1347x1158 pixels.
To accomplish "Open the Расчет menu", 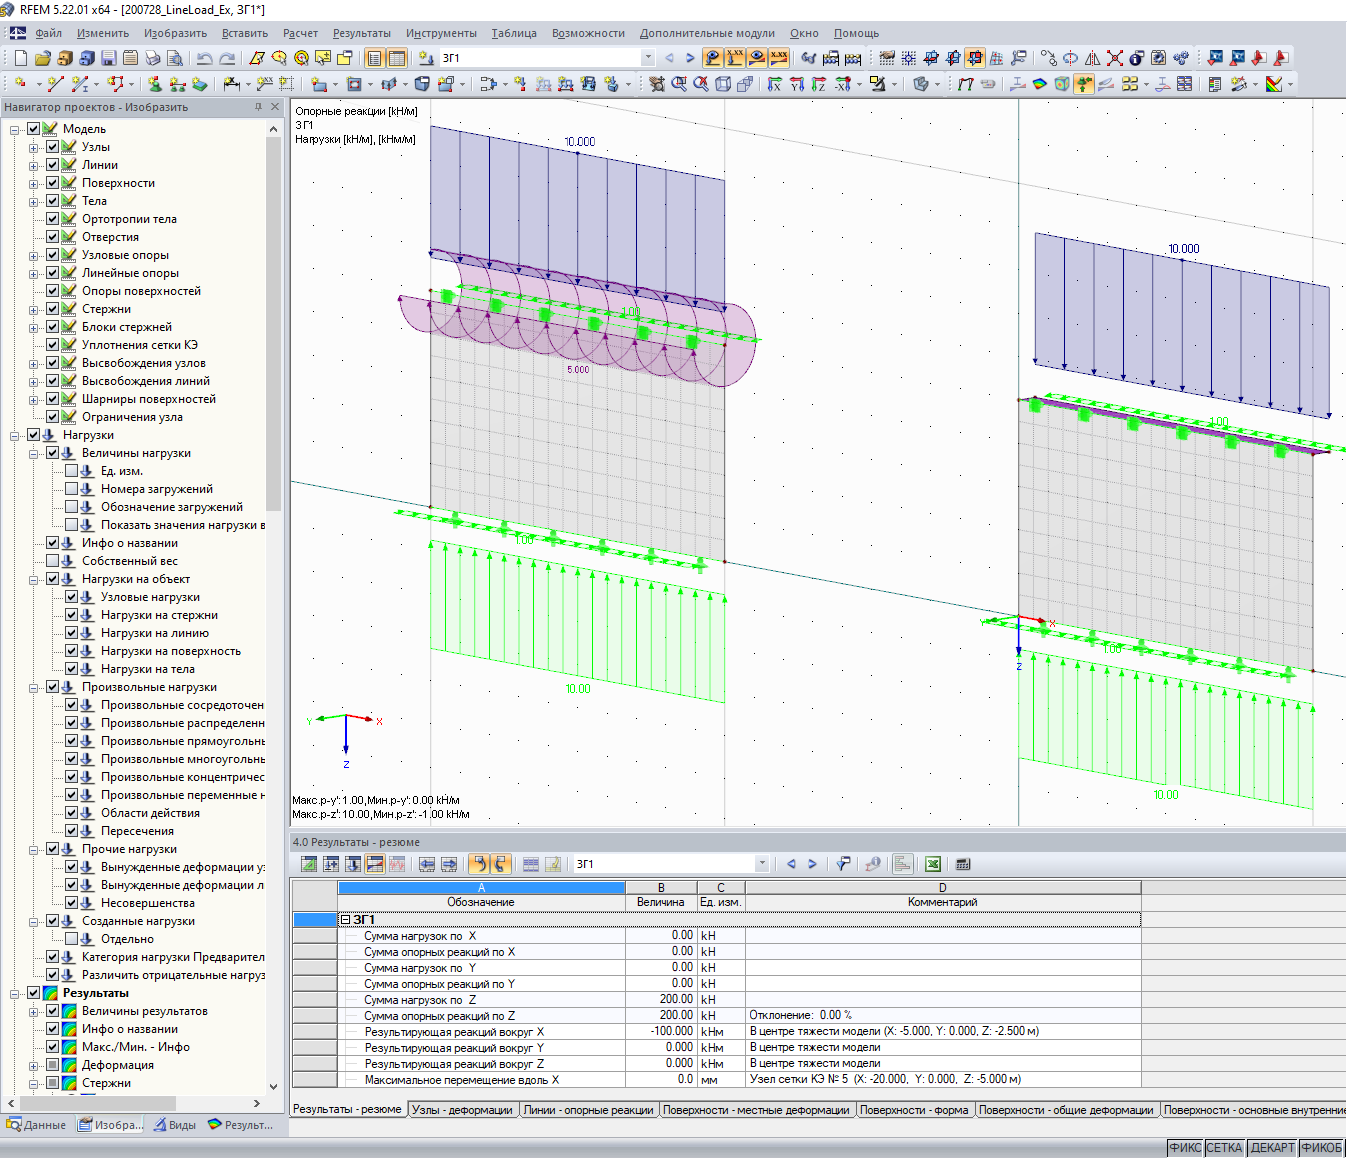I will (x=300, y=33).
